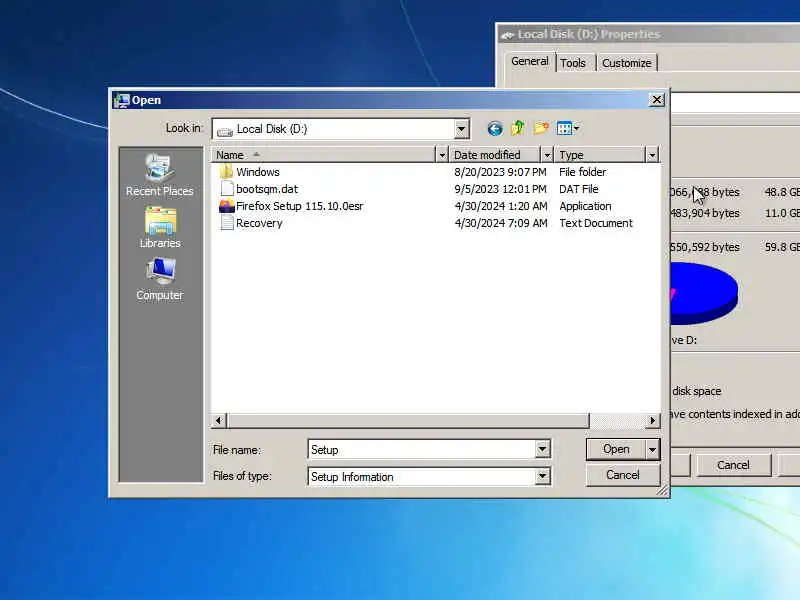
Task: Select the bootsqm.dat file name
Action: click(x=267, y=189)
